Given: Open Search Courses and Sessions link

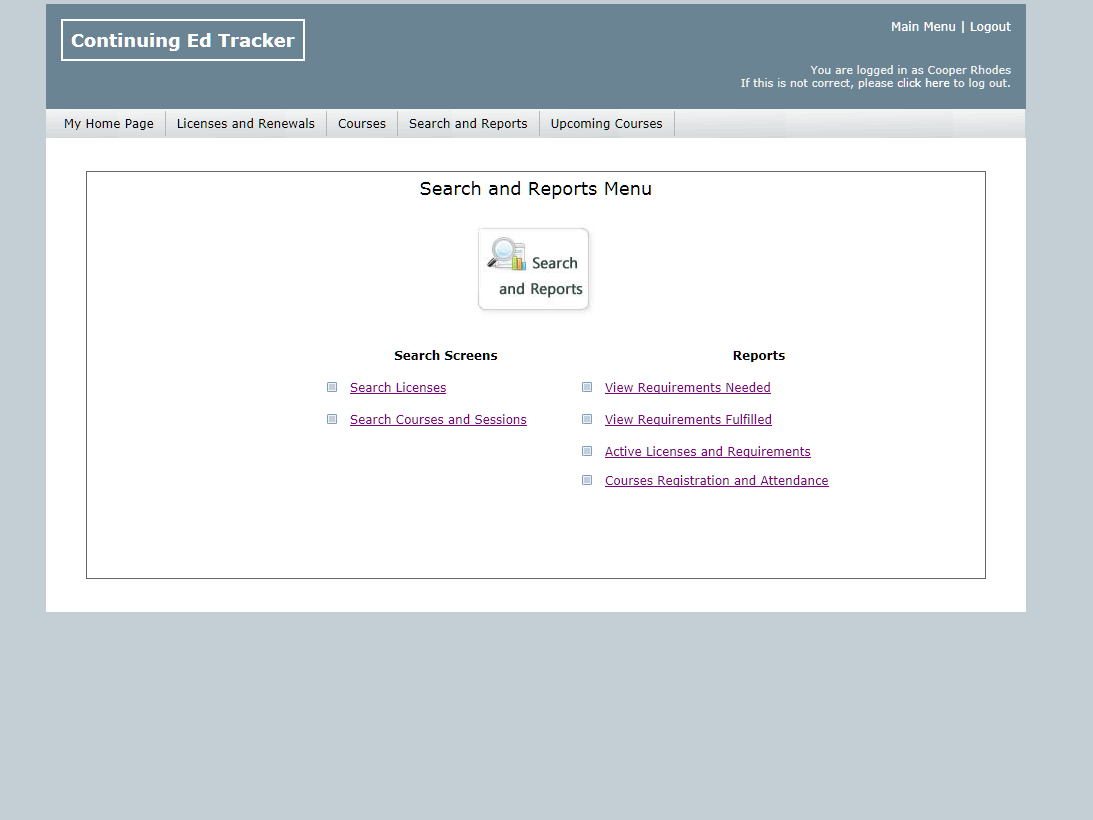Looking at the screenshot, I should tap(438, 420).
